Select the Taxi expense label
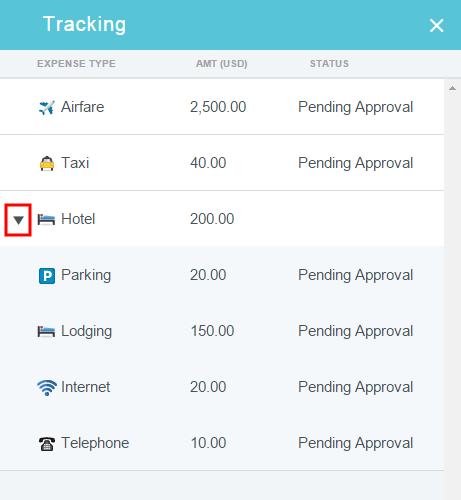The width and height of the screenshot is (461, 500). pos(75,163)
